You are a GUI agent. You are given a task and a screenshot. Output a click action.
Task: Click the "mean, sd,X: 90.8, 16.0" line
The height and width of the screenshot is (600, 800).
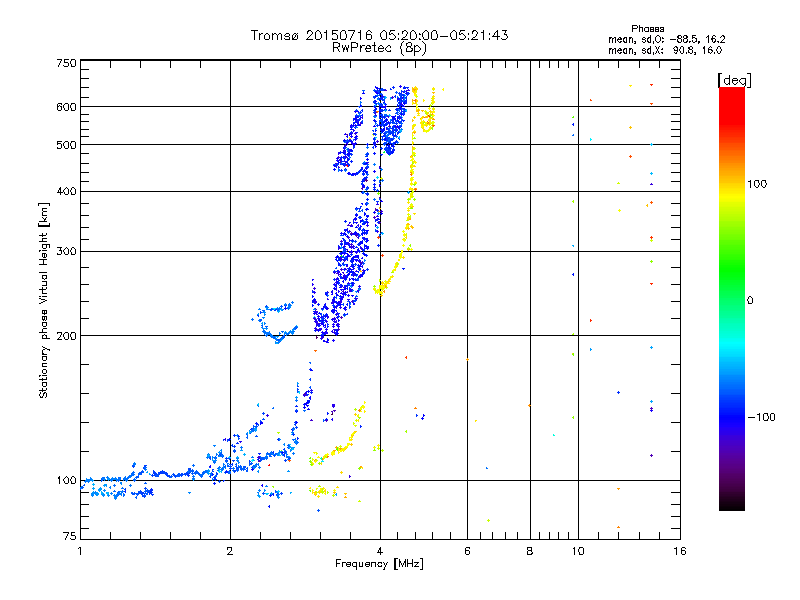[665, 50]
